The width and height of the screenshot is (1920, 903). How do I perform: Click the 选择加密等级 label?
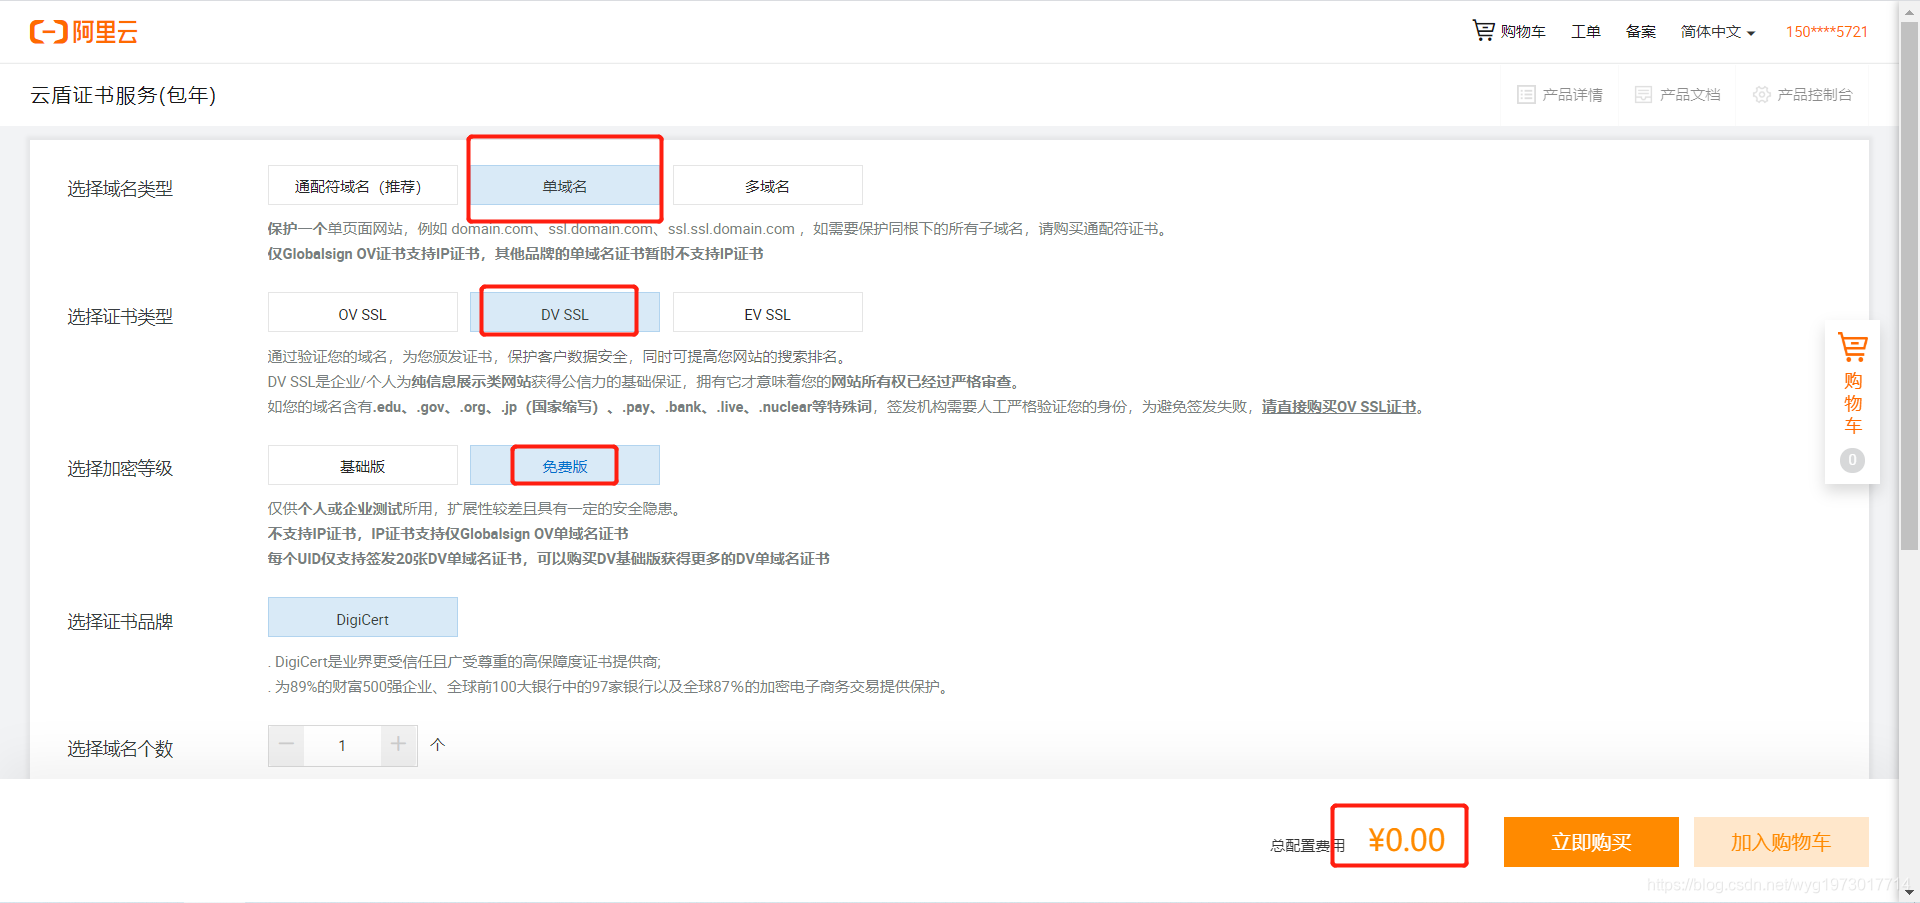click(120, 469)
